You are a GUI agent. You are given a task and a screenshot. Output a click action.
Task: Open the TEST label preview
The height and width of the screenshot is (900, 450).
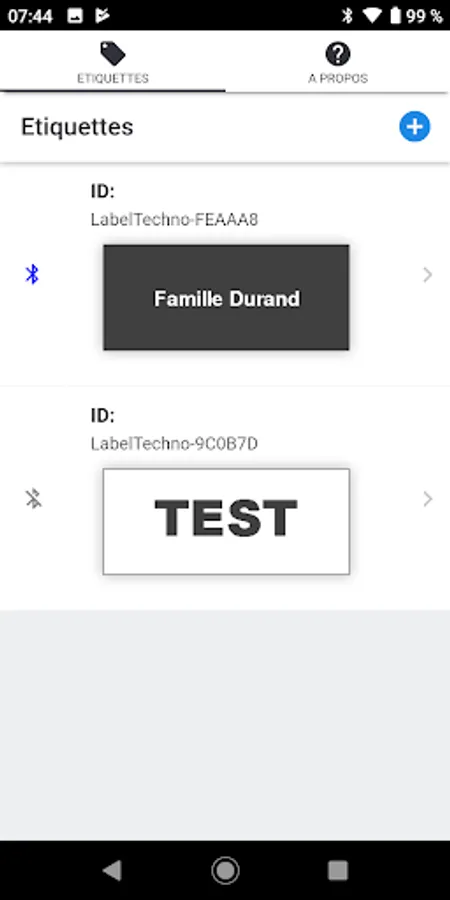tap(226, 521)
